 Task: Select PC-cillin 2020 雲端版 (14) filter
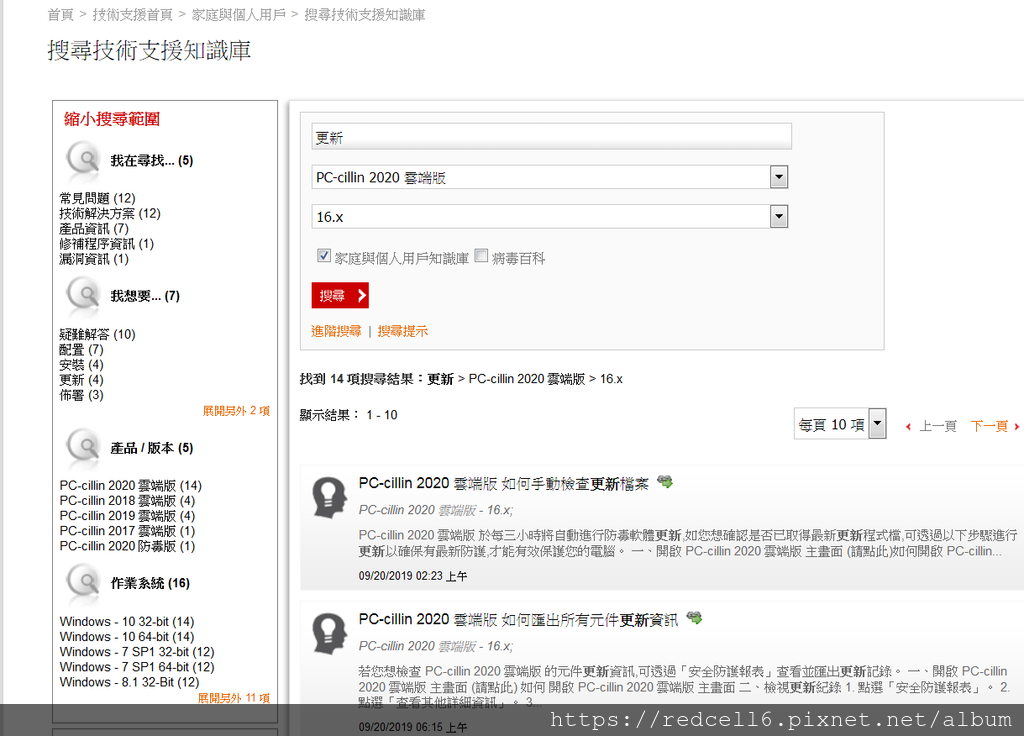pos(131,485)
